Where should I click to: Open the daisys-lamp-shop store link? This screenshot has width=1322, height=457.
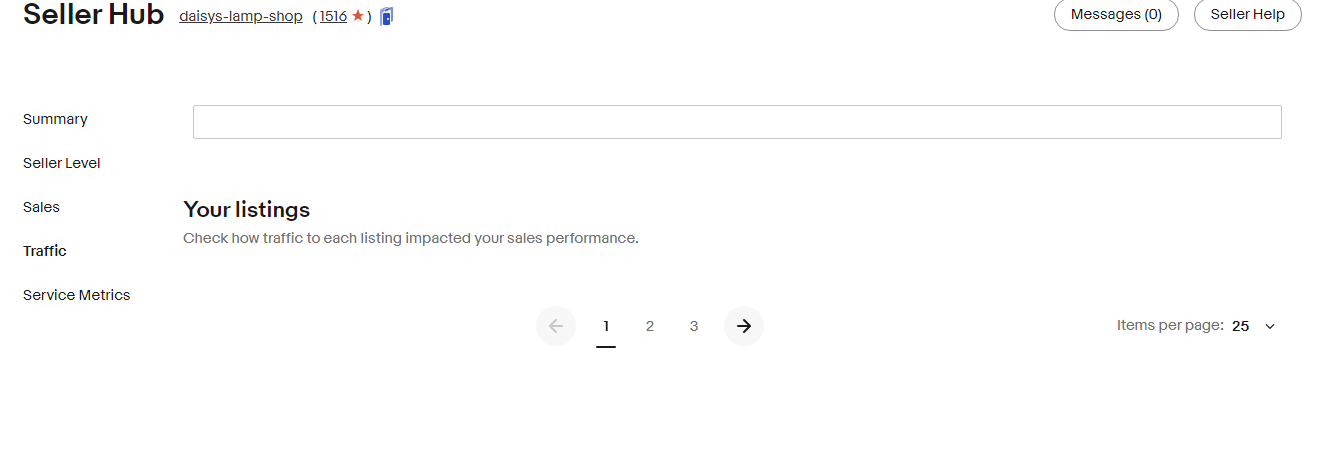click(240, 16)
